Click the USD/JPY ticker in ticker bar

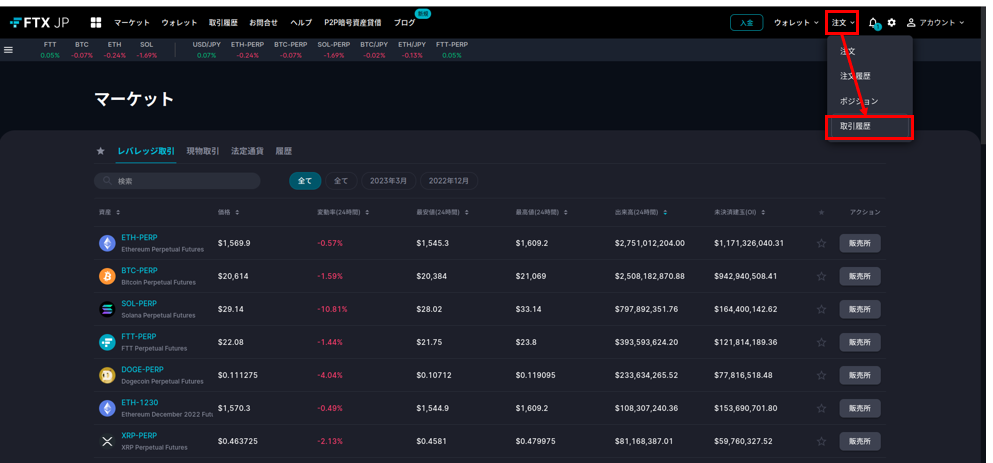206,50
